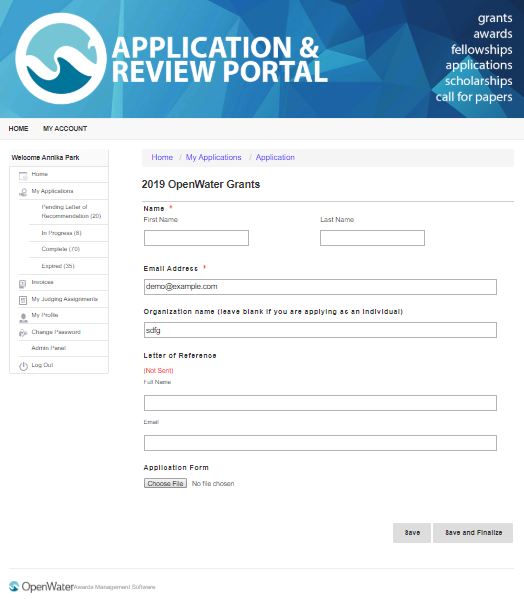The height and width of the screenshot is (607, 524).
Task: Click the Choose File button
Action: pyautogui.click(x=165, y=483)
